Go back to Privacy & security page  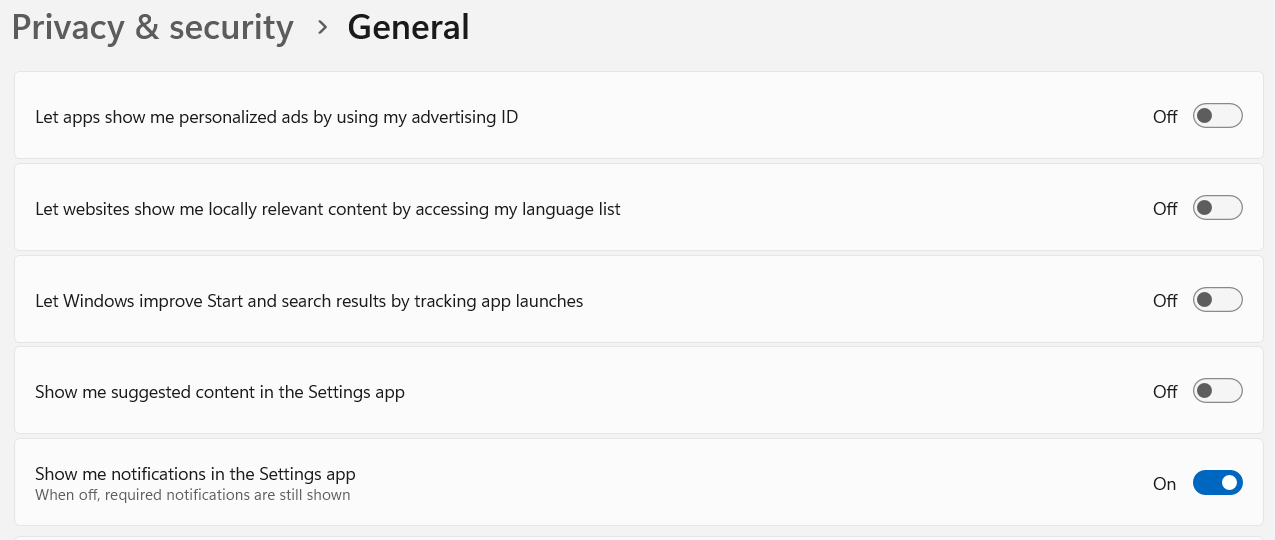pyautogui.click(x=152, y=28)
